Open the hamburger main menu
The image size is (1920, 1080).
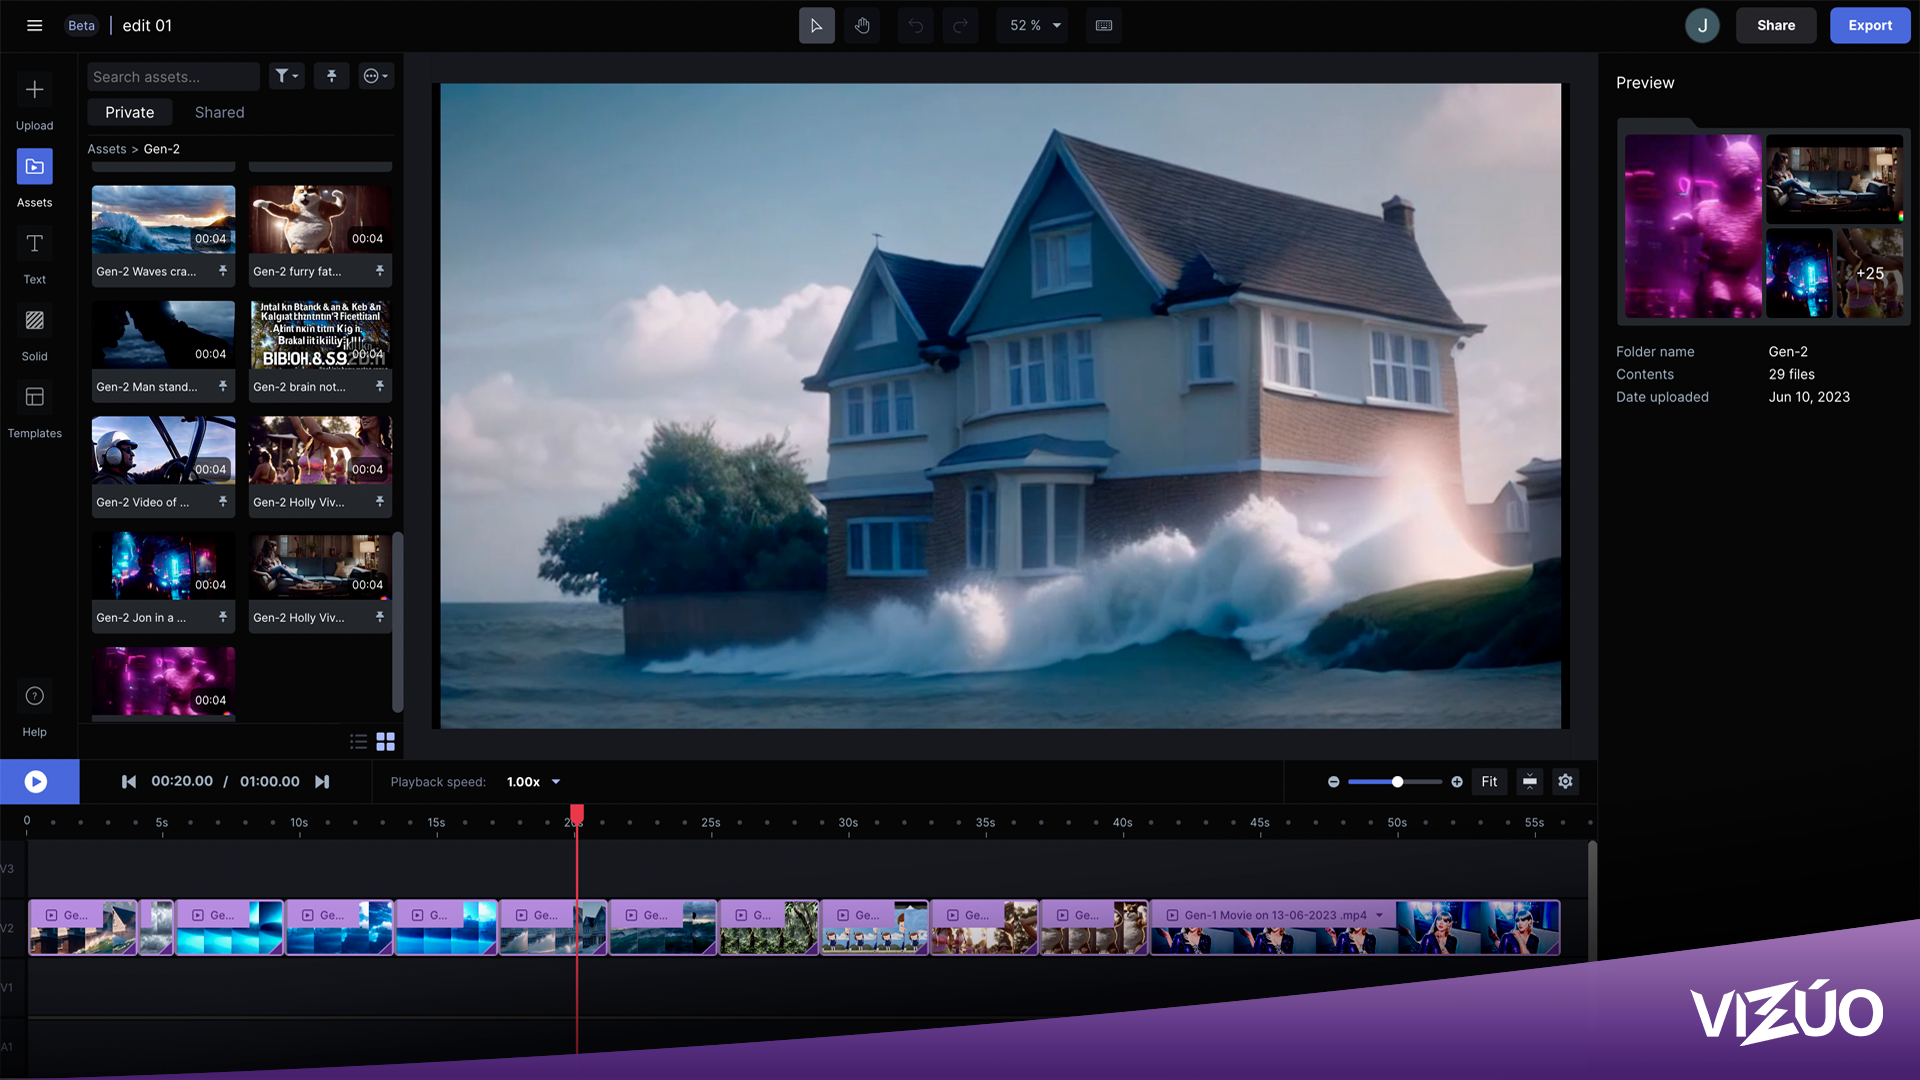[34, 26]
